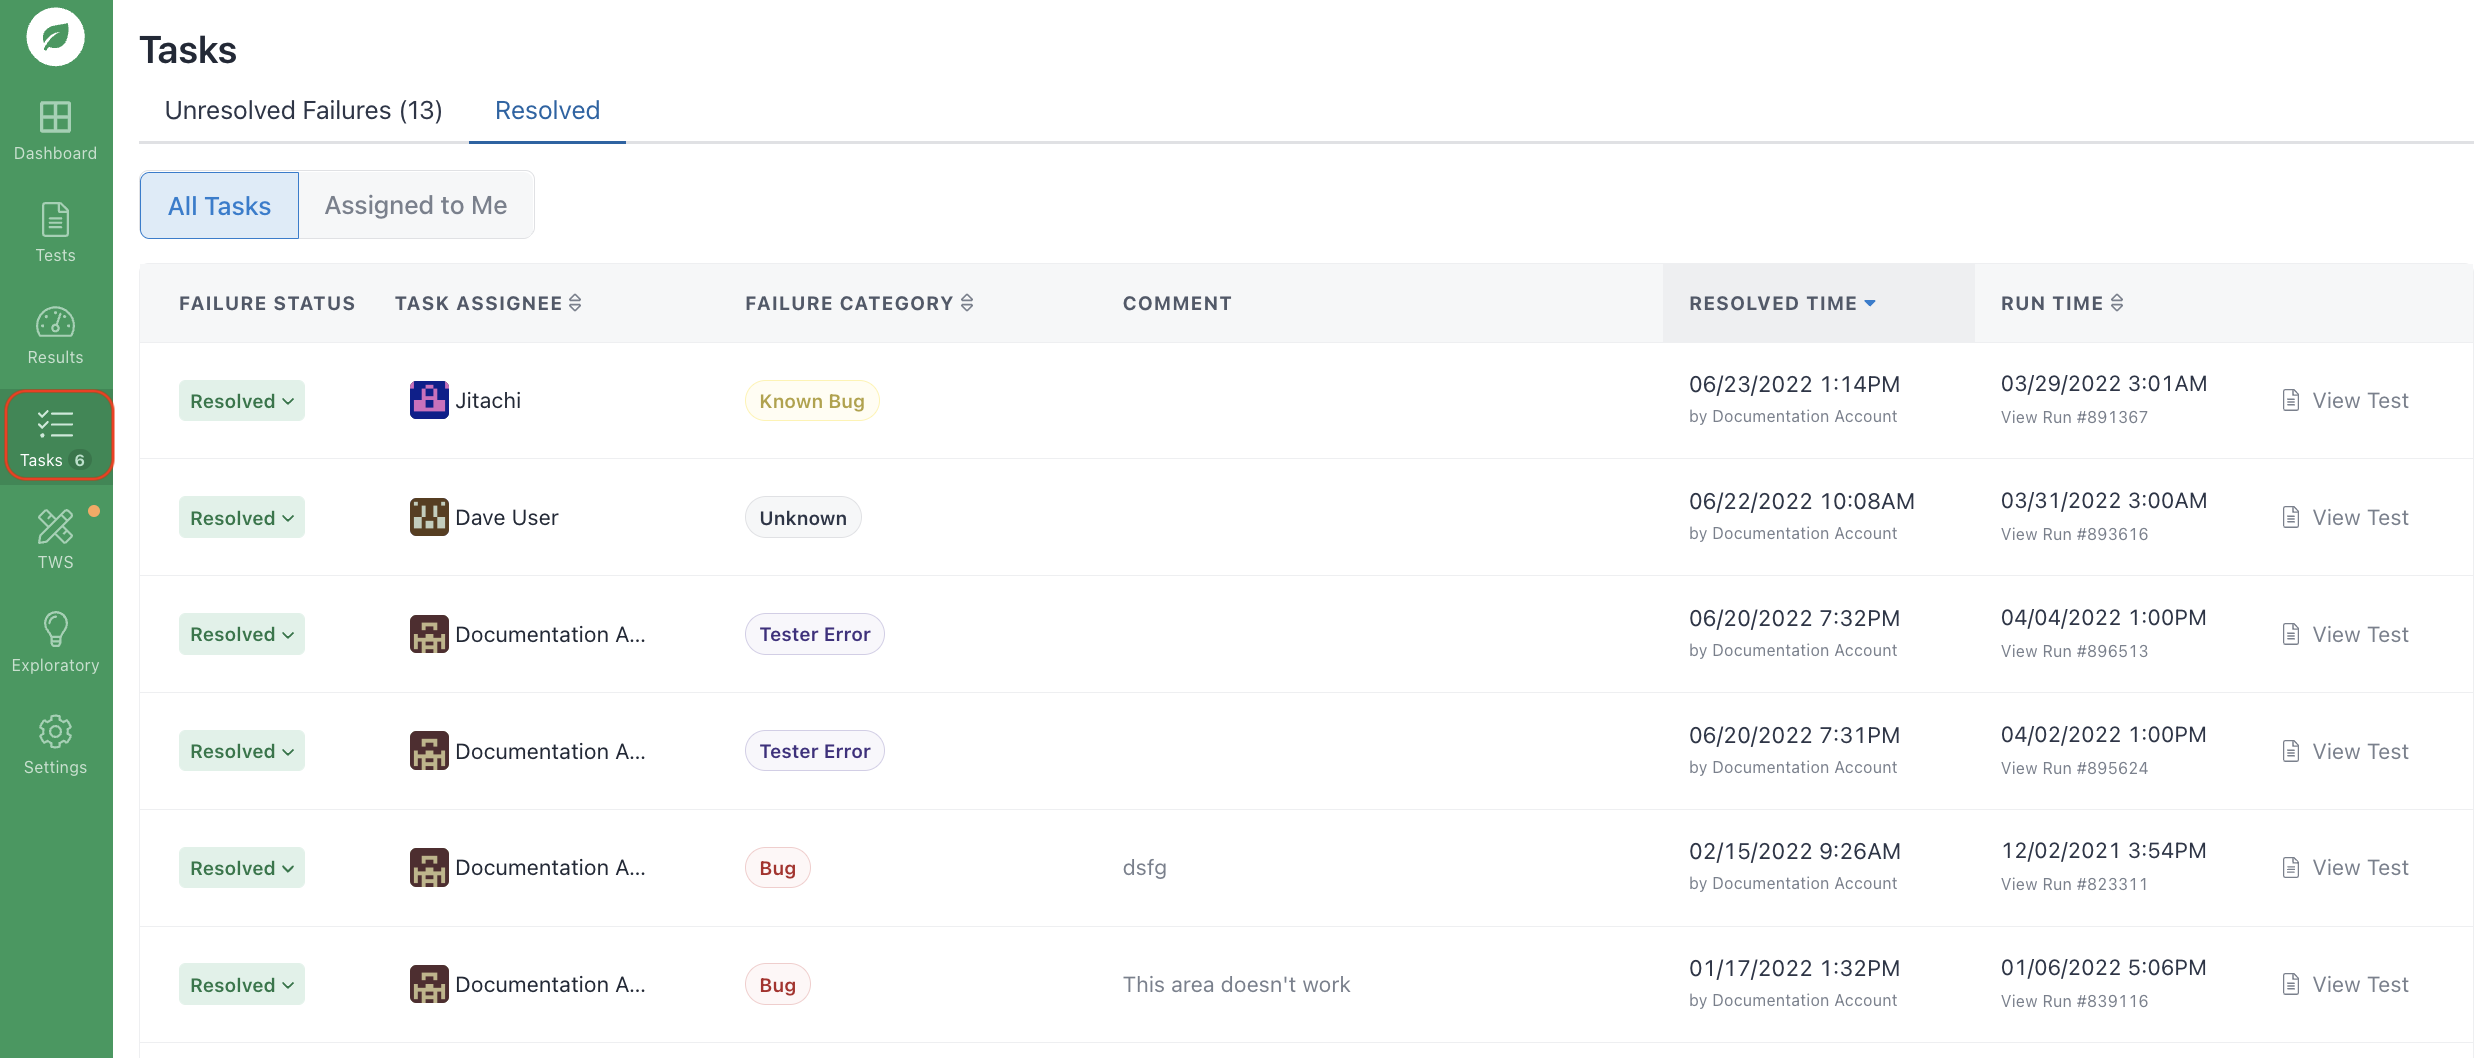Click View Test document icon for run #896513
The image size is (2482, 1058).
(x=2291, y=634)
